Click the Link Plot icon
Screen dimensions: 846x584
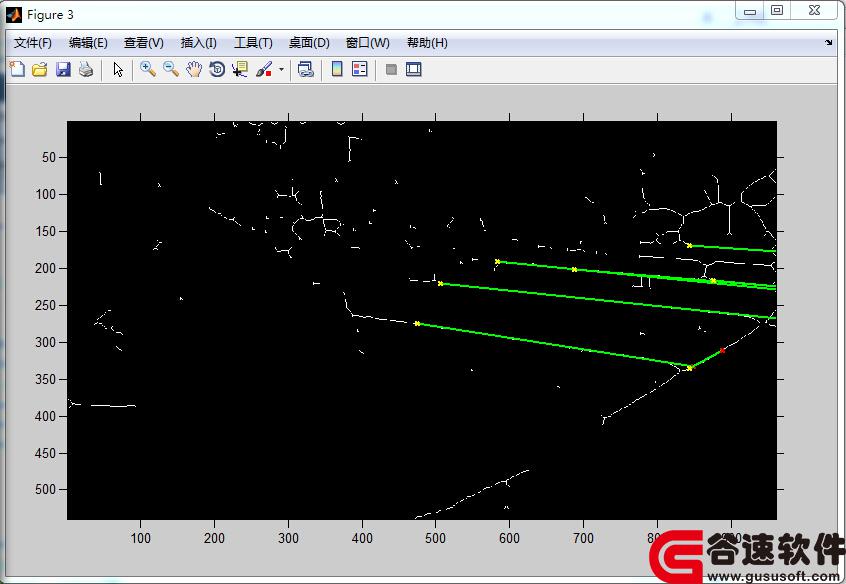click(305, 69)
